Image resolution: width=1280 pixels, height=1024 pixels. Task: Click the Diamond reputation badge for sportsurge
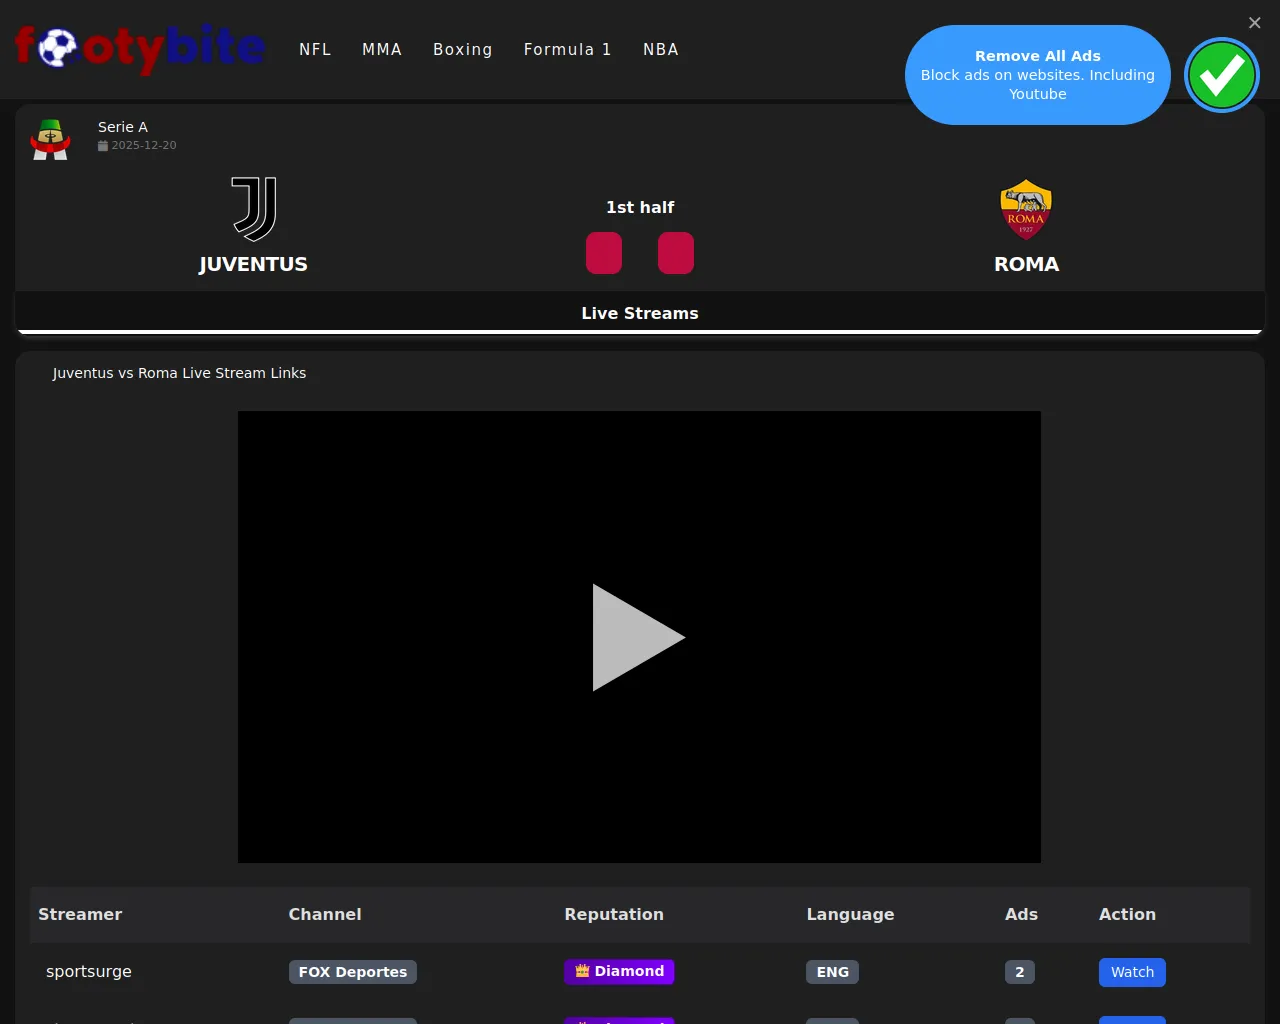click(619, 971)
